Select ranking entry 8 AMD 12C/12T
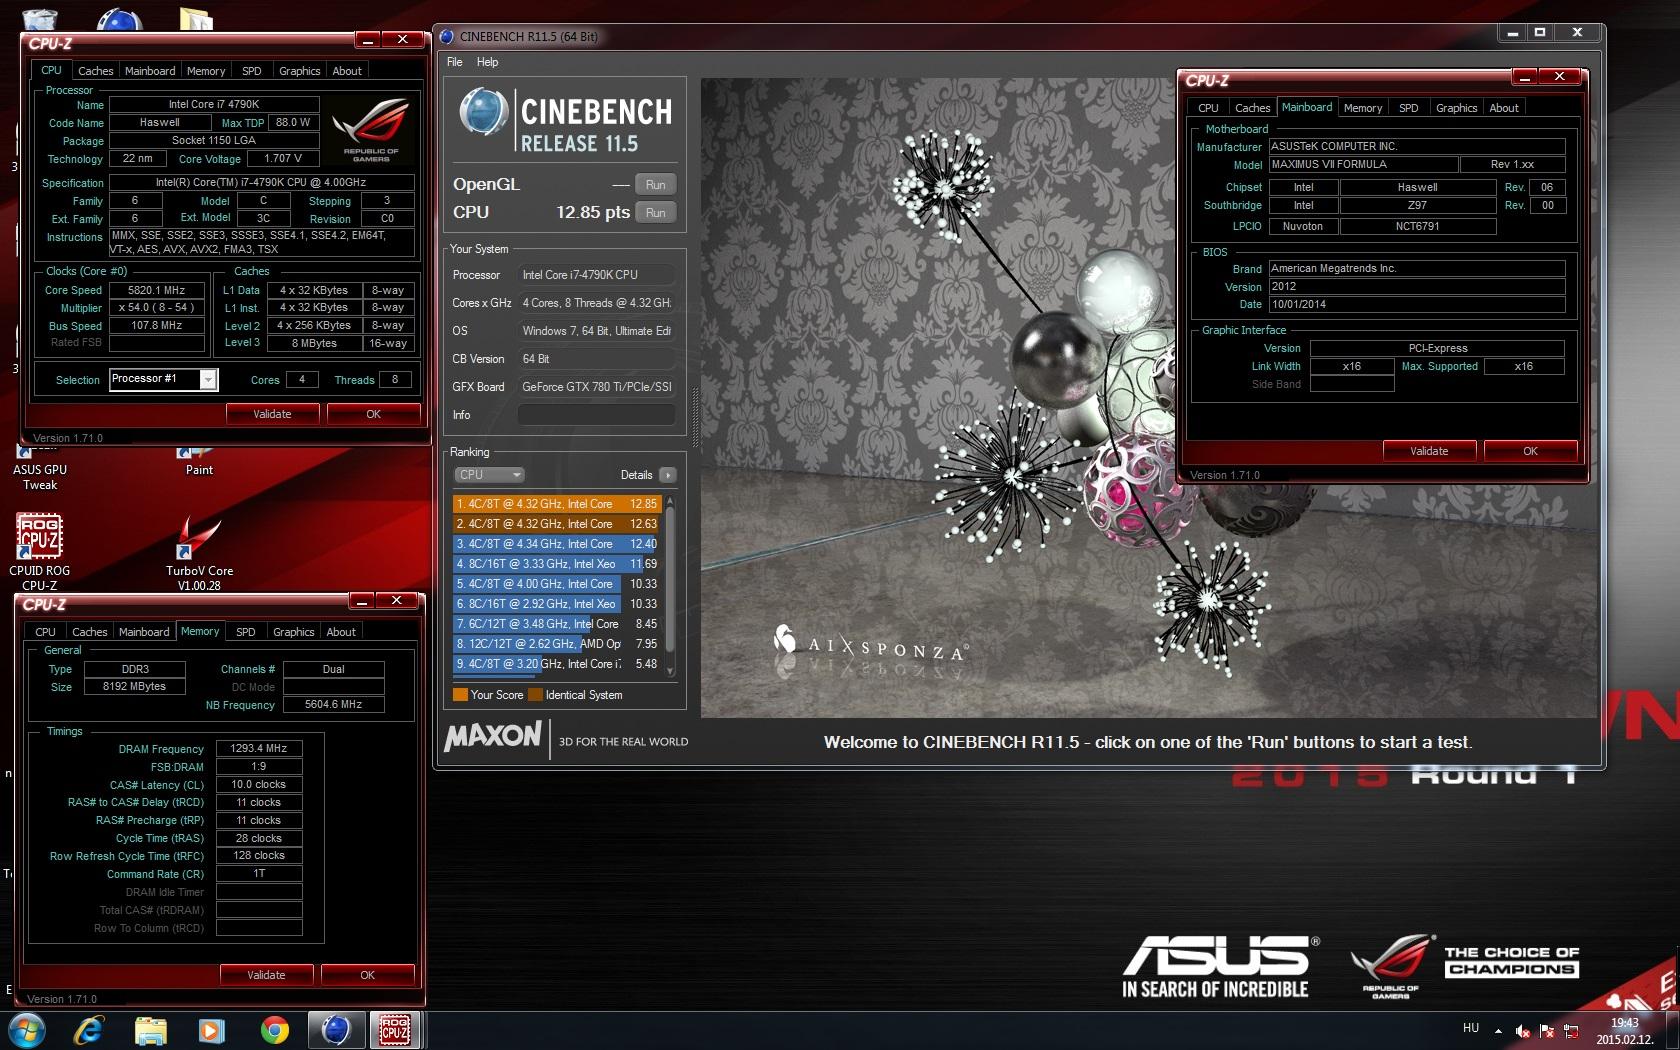 (x=556, y=644)
